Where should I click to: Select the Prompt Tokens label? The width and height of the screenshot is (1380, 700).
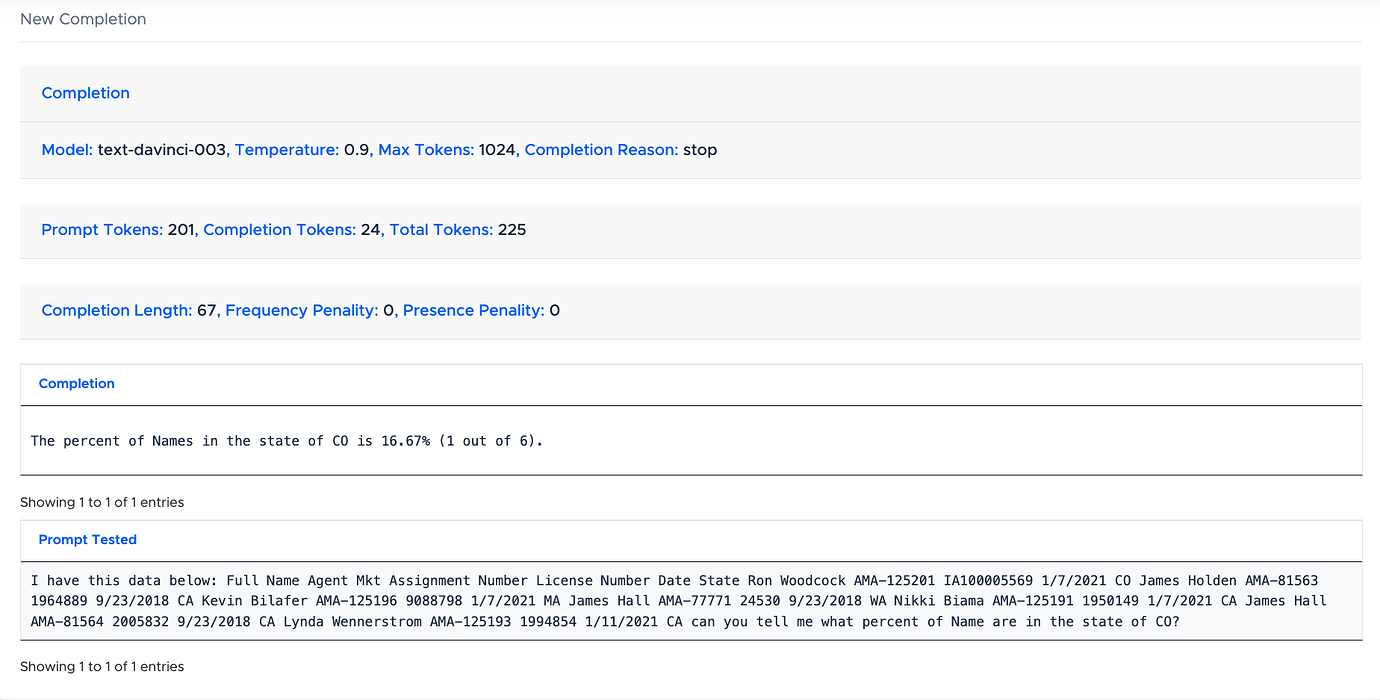tap(100, 229)
